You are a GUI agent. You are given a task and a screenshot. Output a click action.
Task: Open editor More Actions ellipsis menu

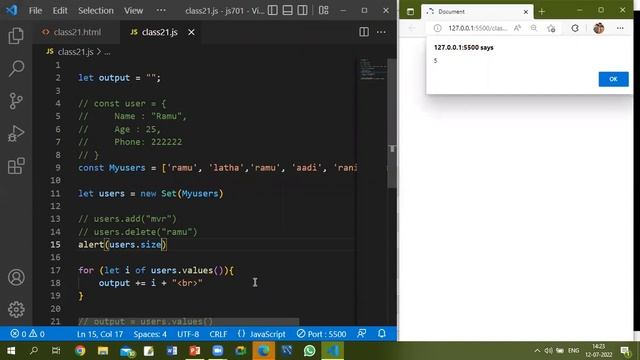click(381, 32)
